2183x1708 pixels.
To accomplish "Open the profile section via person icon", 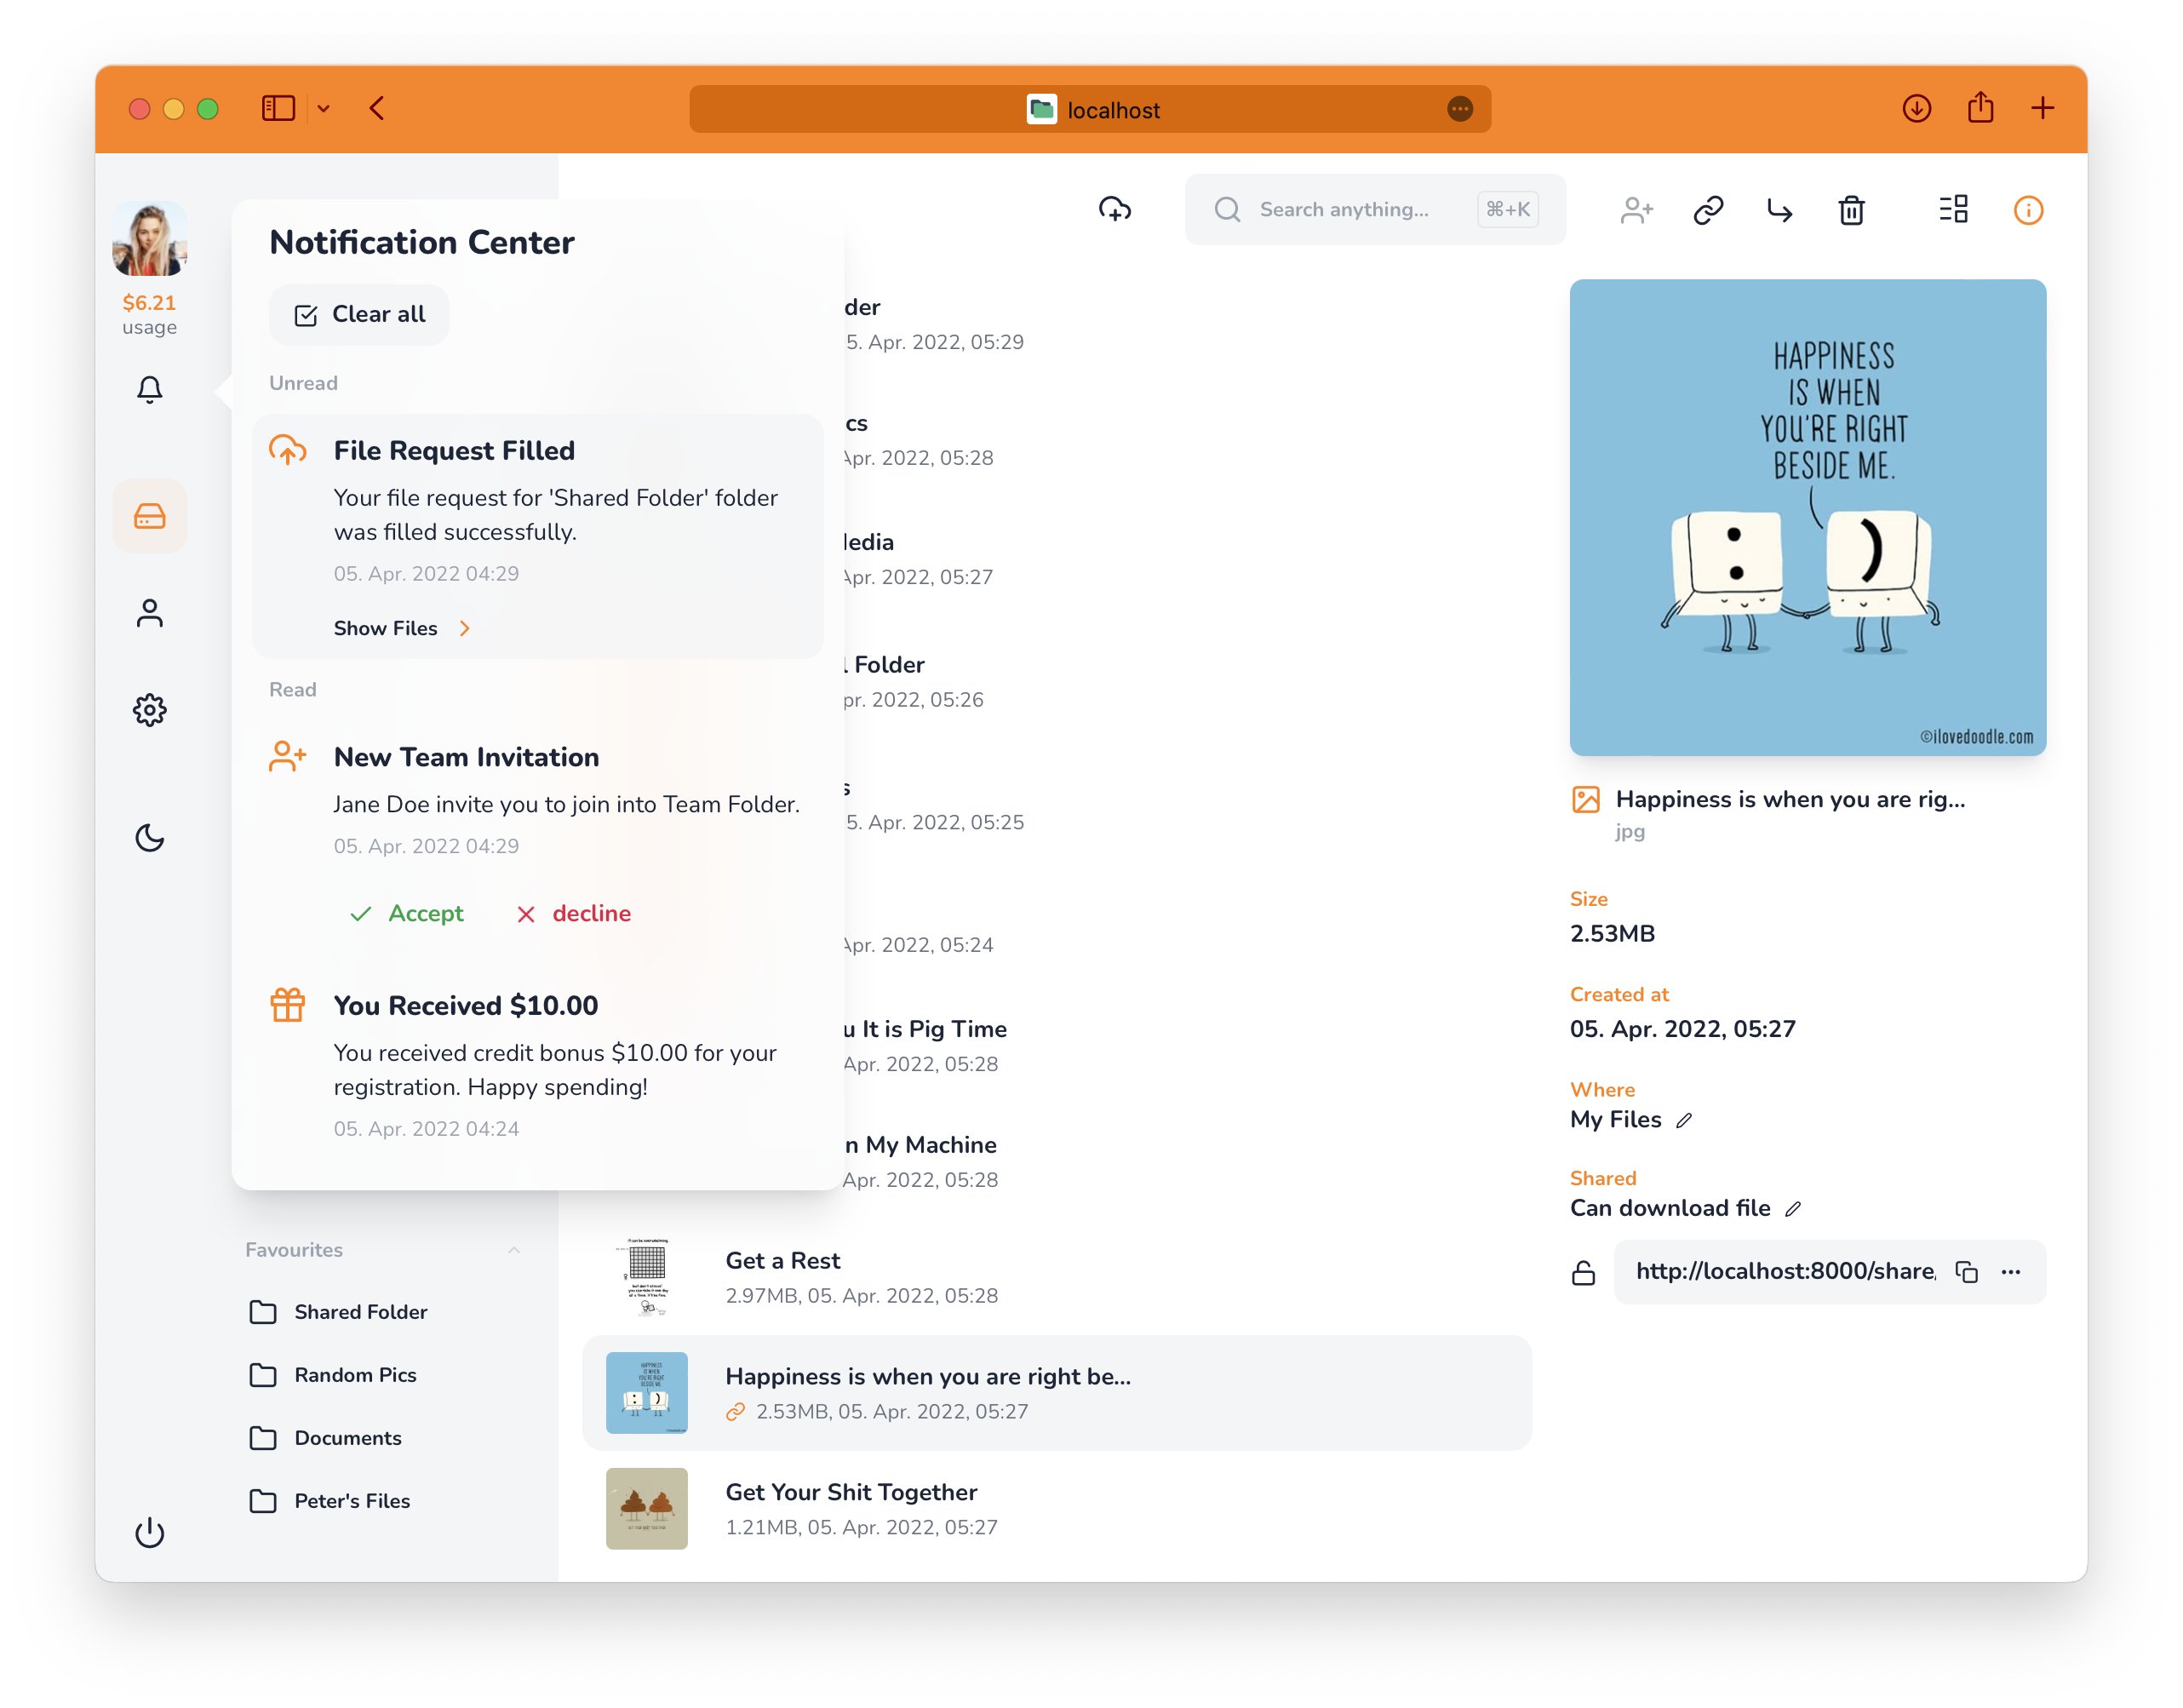I will pos(150,612).
